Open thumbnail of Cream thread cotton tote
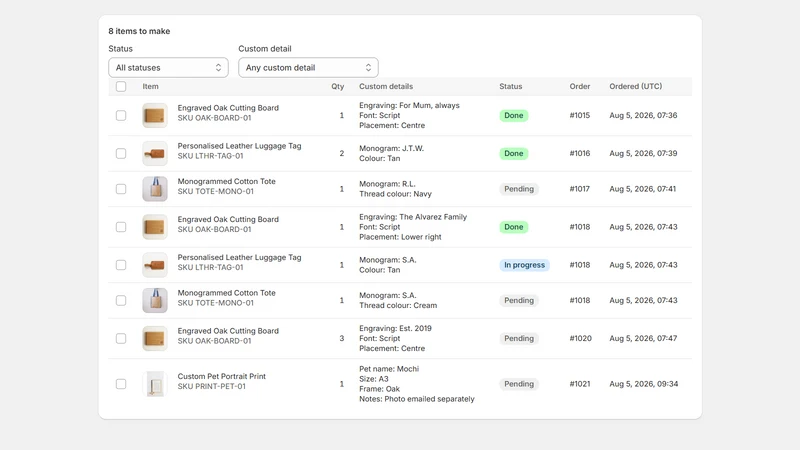This screenshot has width=800, height=450. point(155,301)
